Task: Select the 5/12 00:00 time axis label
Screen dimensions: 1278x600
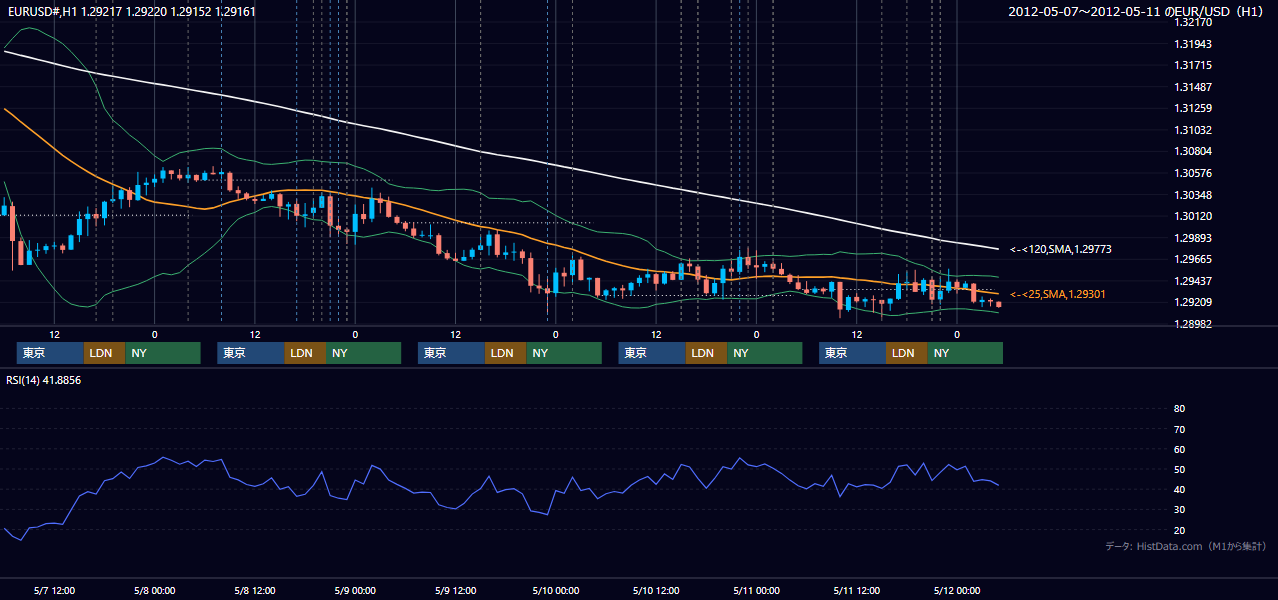Action: click(x=957, y=590)
